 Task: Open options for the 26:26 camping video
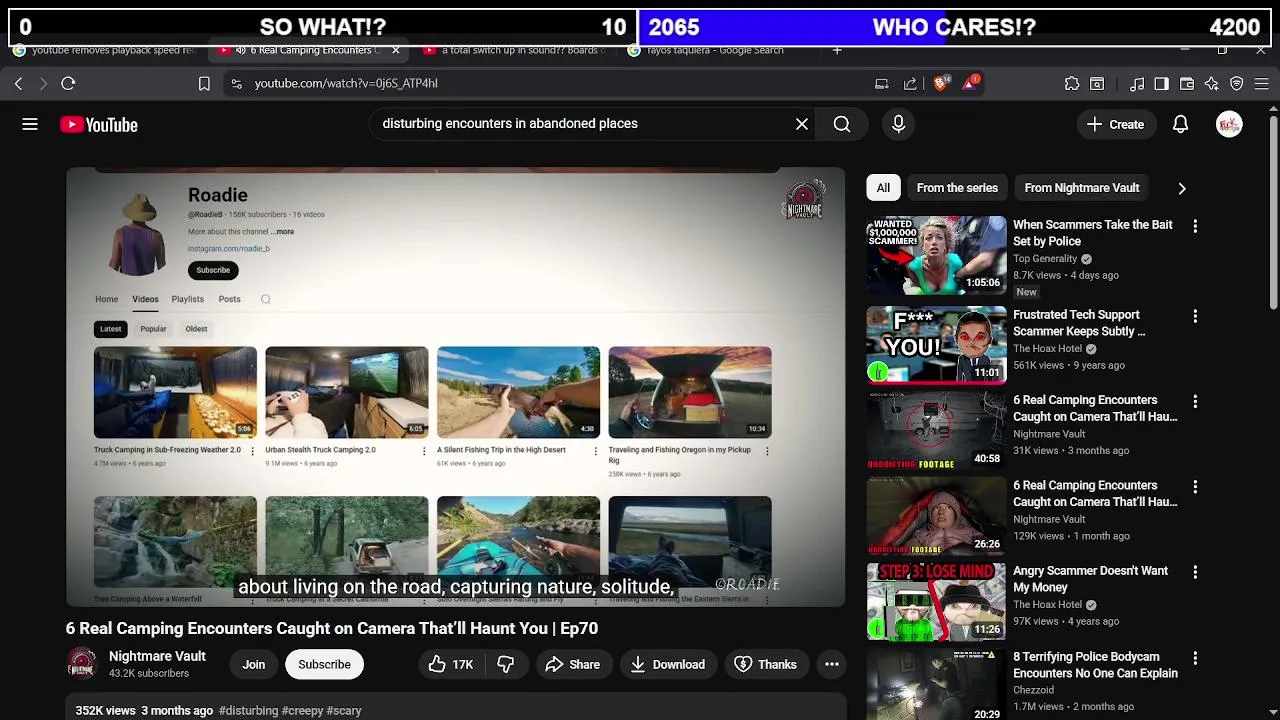click(x=1195, y=487)
